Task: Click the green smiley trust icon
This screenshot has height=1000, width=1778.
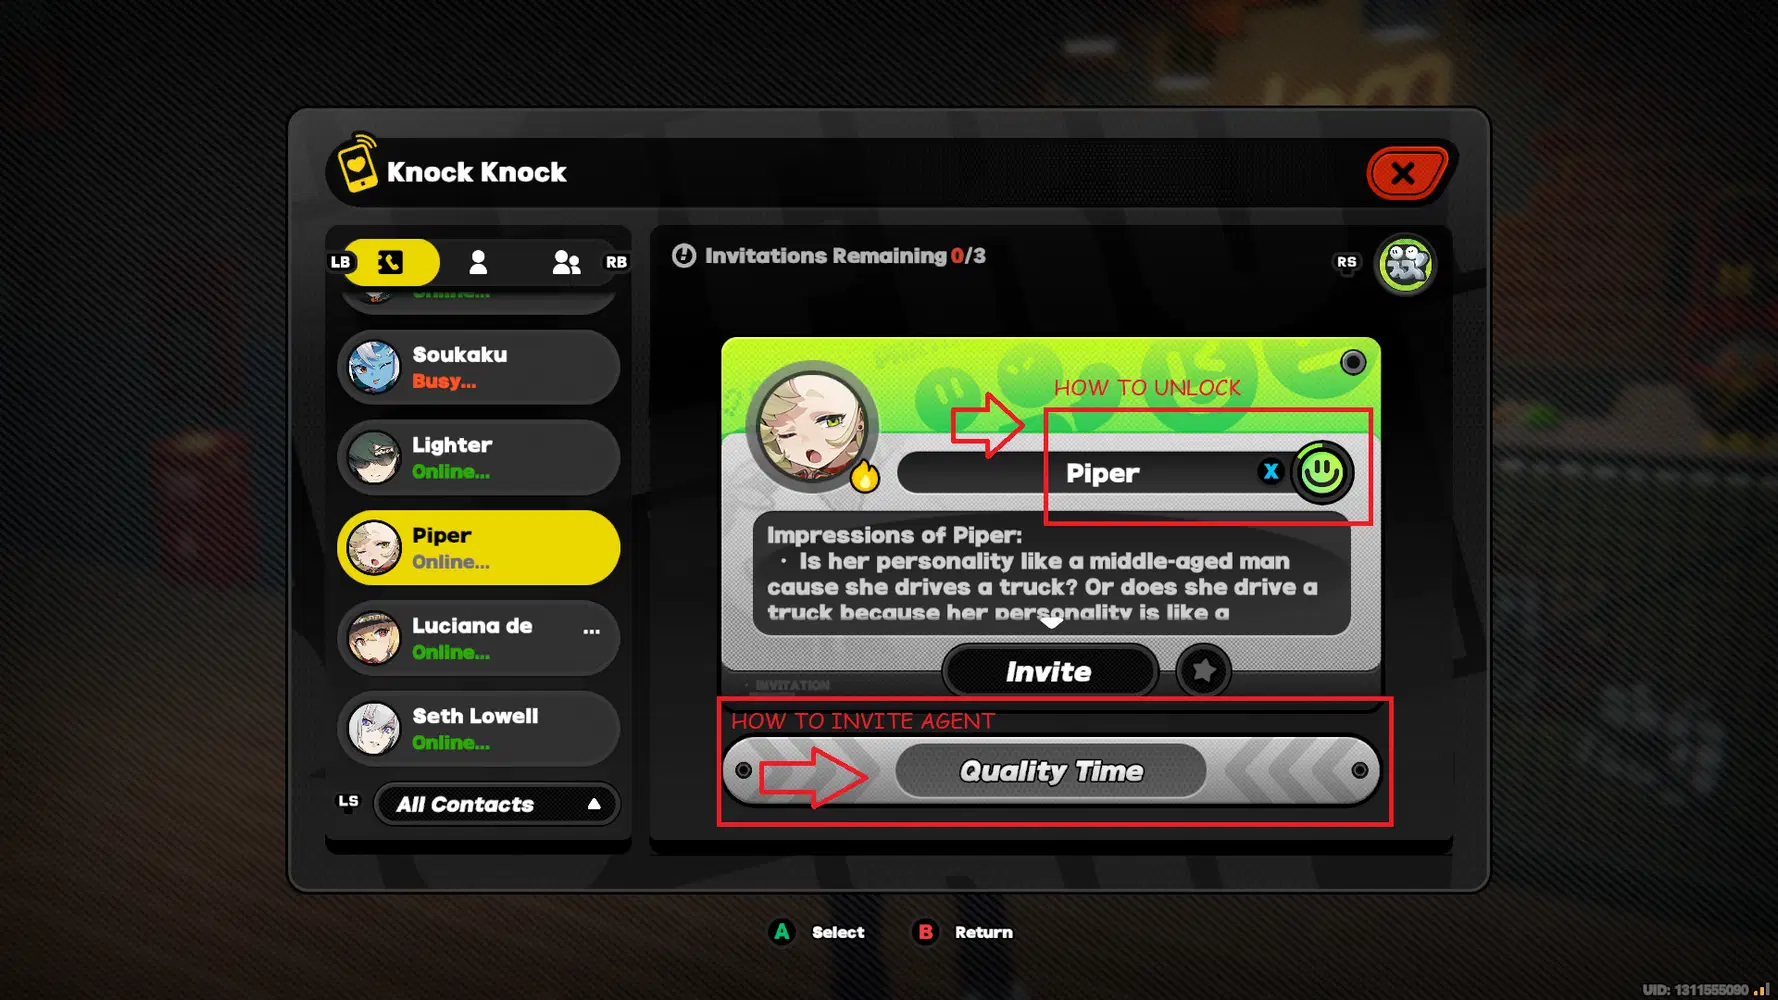Action: pos(1322,472)
